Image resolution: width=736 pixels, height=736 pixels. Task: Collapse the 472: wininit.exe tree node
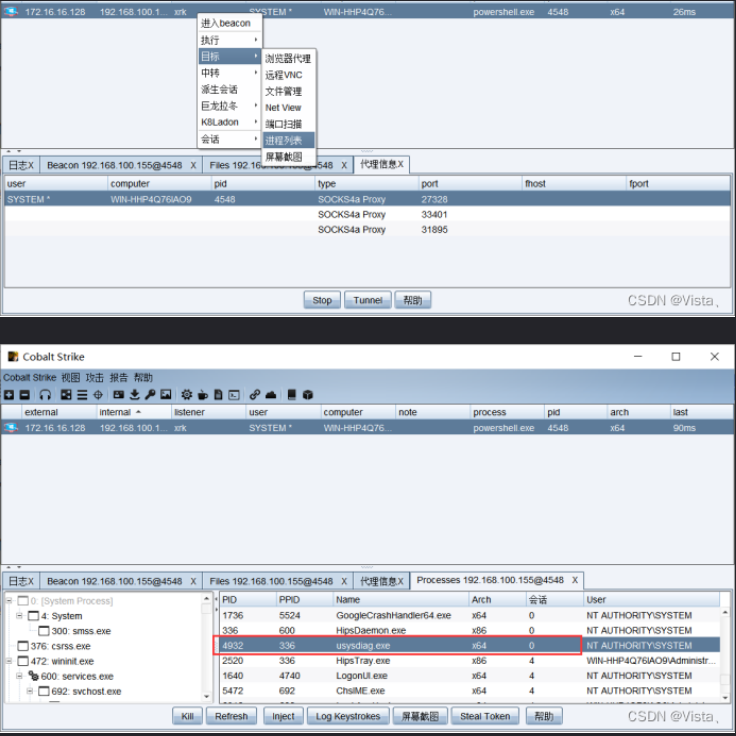coord(8,661)
